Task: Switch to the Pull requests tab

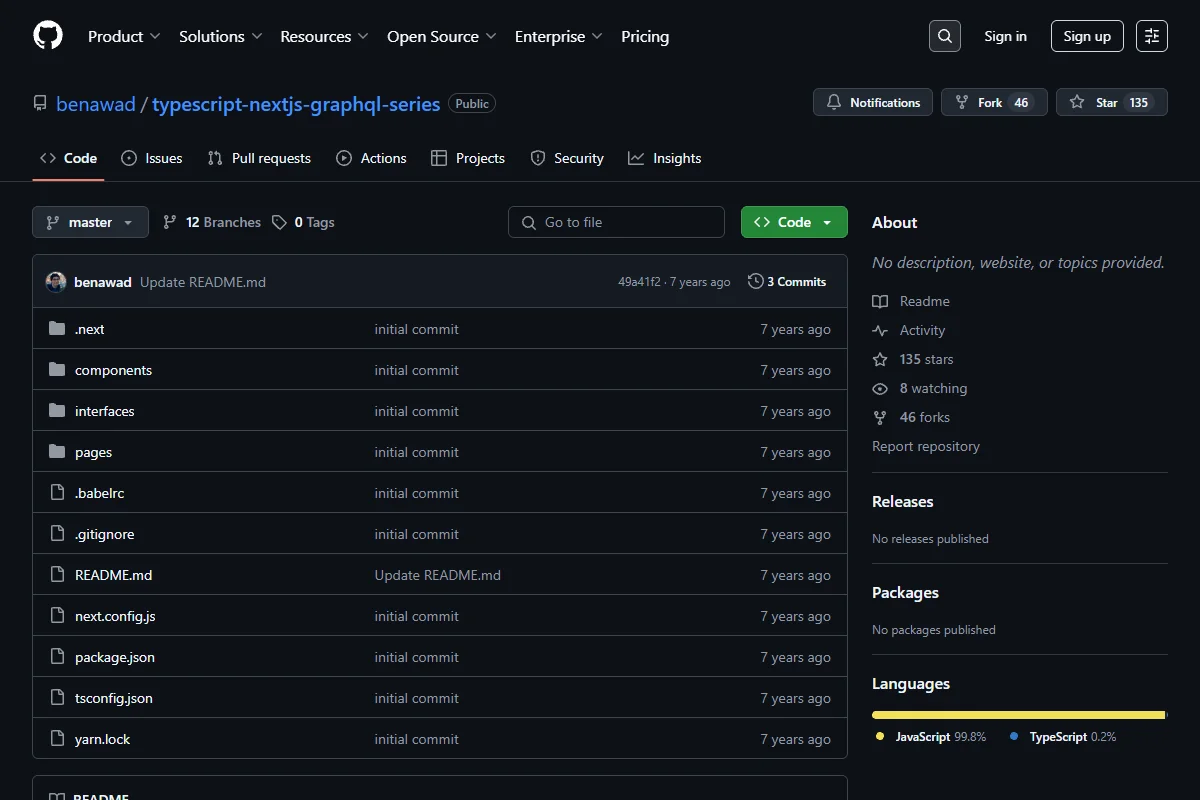Action: coord(259,158)
